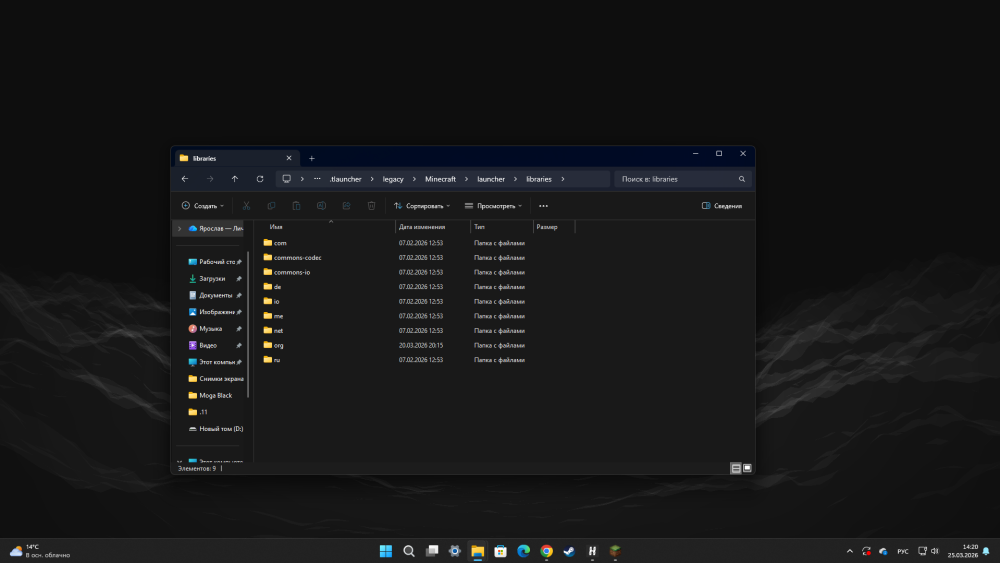Click the Paste clipboard icon
The image size is (1000, 563).
297,206
